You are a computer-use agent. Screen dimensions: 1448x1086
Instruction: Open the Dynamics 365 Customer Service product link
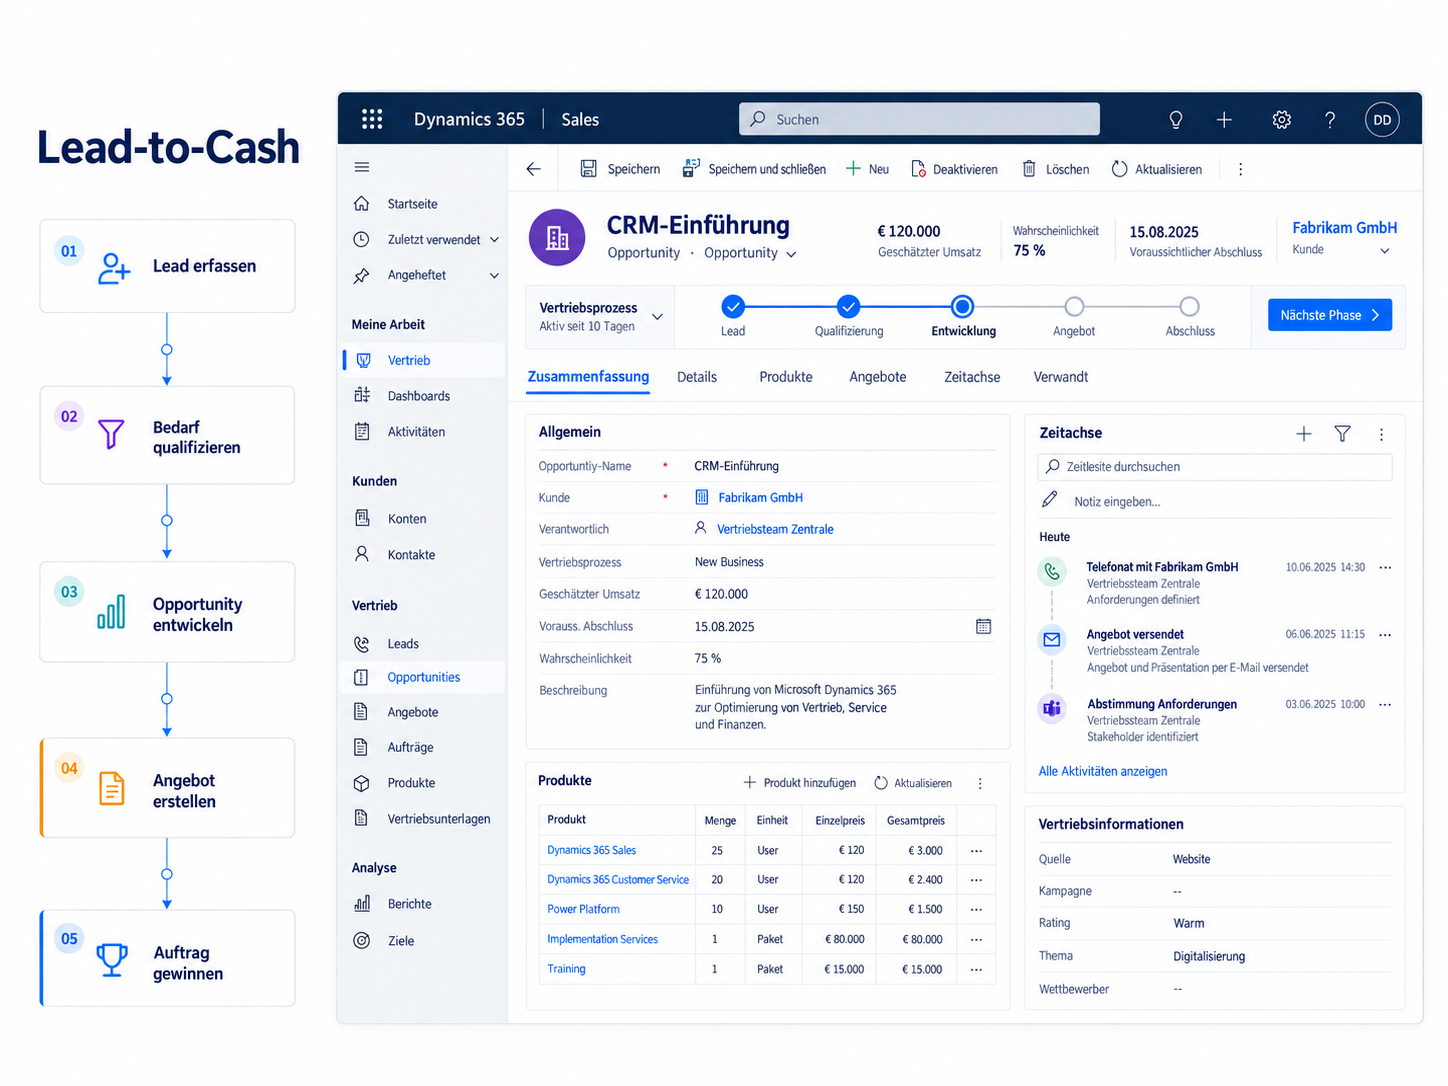coord(618,880)
